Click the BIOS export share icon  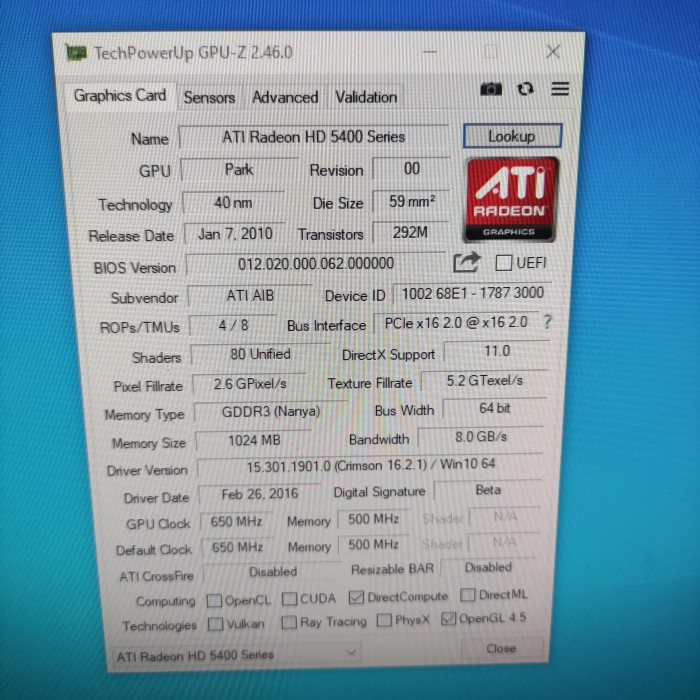click(467, 262)
